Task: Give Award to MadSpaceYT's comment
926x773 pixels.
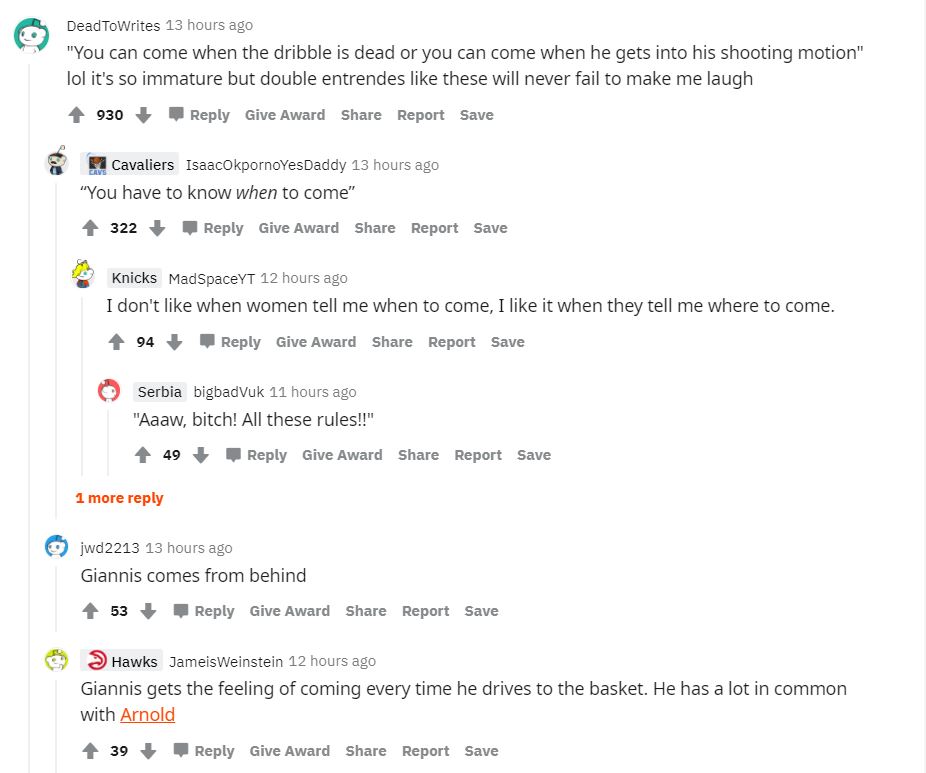Action: (316, 342)
